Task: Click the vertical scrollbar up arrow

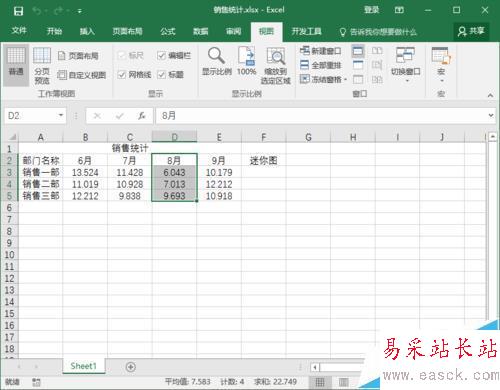Action: pos(493,136)
